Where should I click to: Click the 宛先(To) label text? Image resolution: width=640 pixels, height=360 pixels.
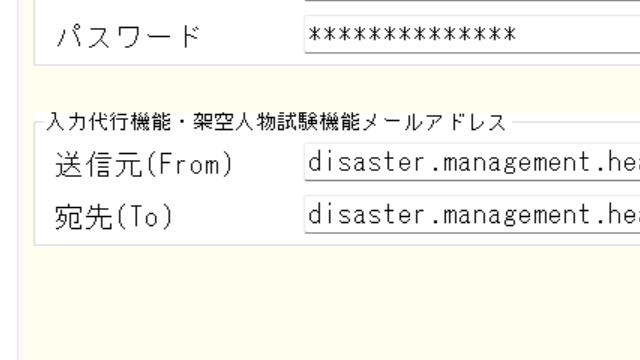tap(114, 216)
